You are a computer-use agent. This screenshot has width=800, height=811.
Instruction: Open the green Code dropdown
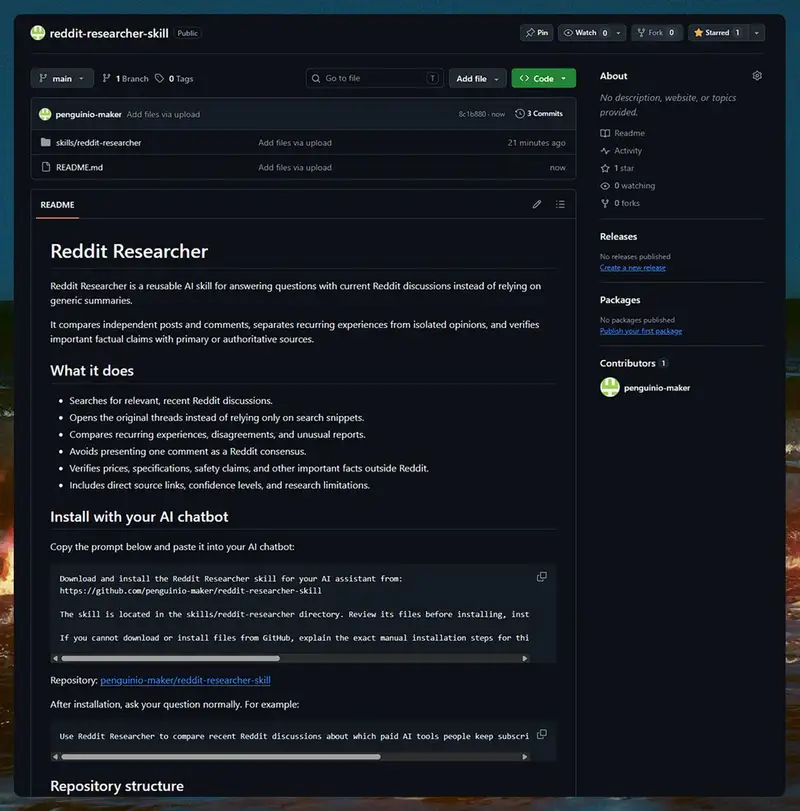[544, 78]
